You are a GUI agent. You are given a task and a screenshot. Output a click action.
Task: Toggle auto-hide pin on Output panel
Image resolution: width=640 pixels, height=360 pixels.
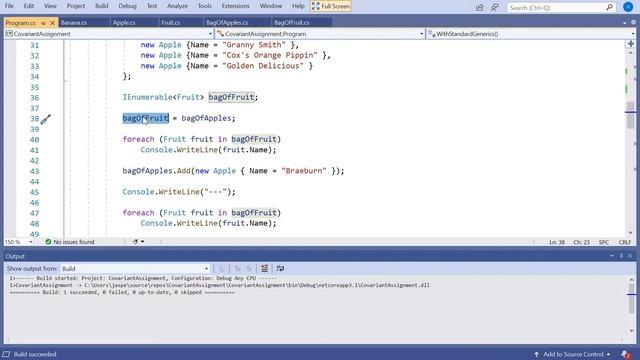click(621, 256)
